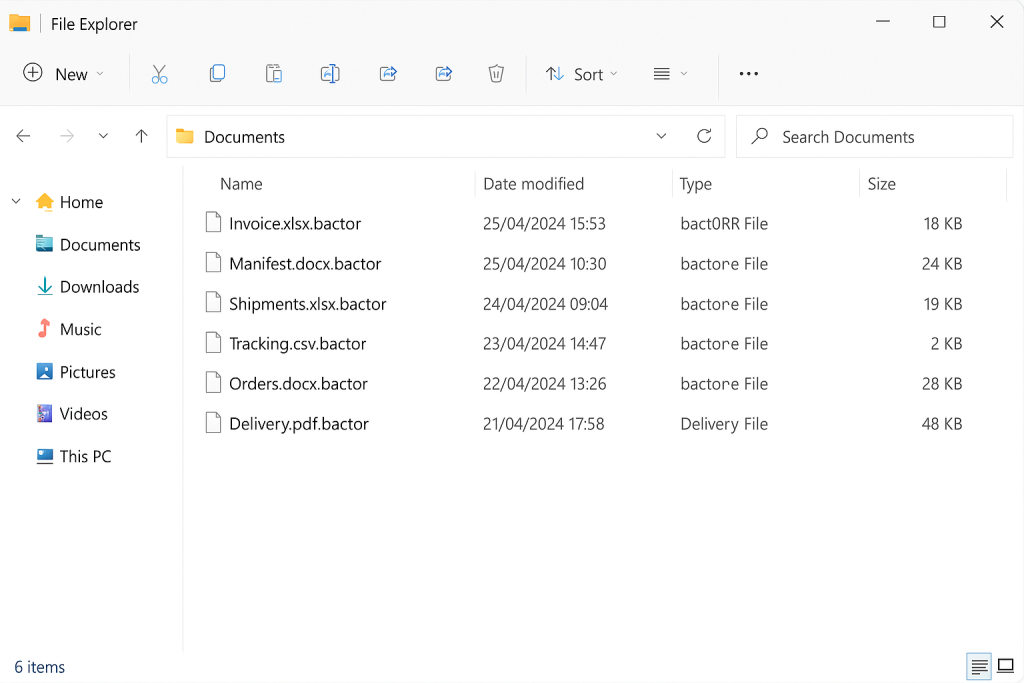Switch to the details view toggle
This screenshot has height=683, width=1024.
pos(979,666)
